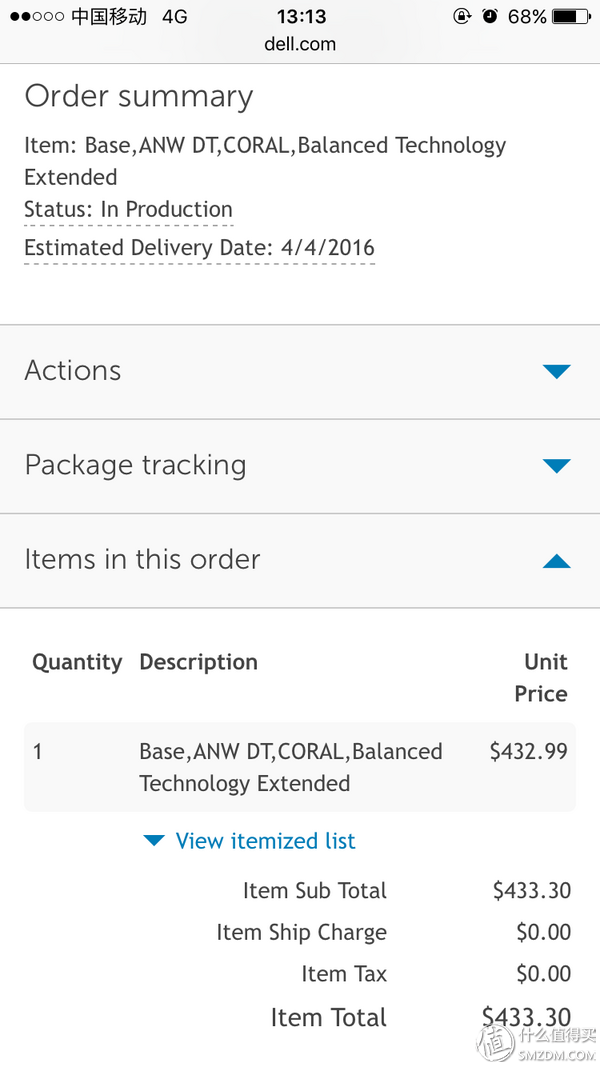Open View itemized list link

click(265, 840)
